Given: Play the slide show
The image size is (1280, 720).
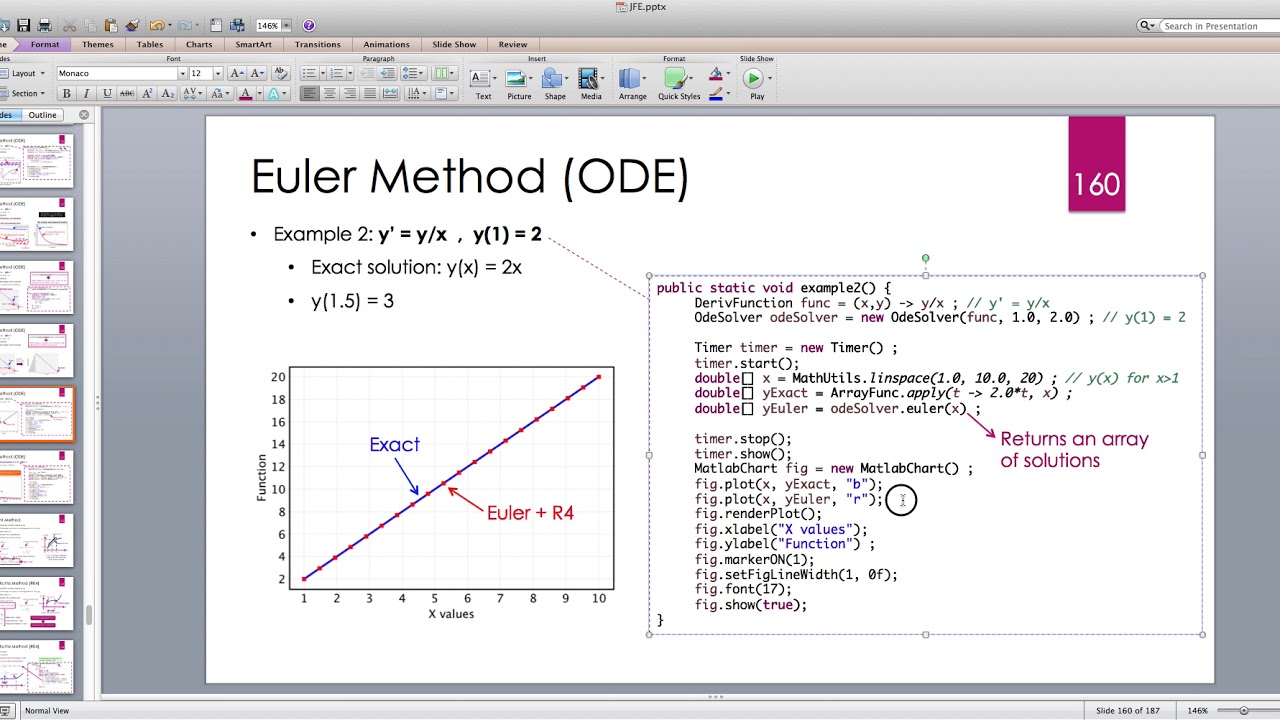Looking at the screenshot, I should (756, 84).
